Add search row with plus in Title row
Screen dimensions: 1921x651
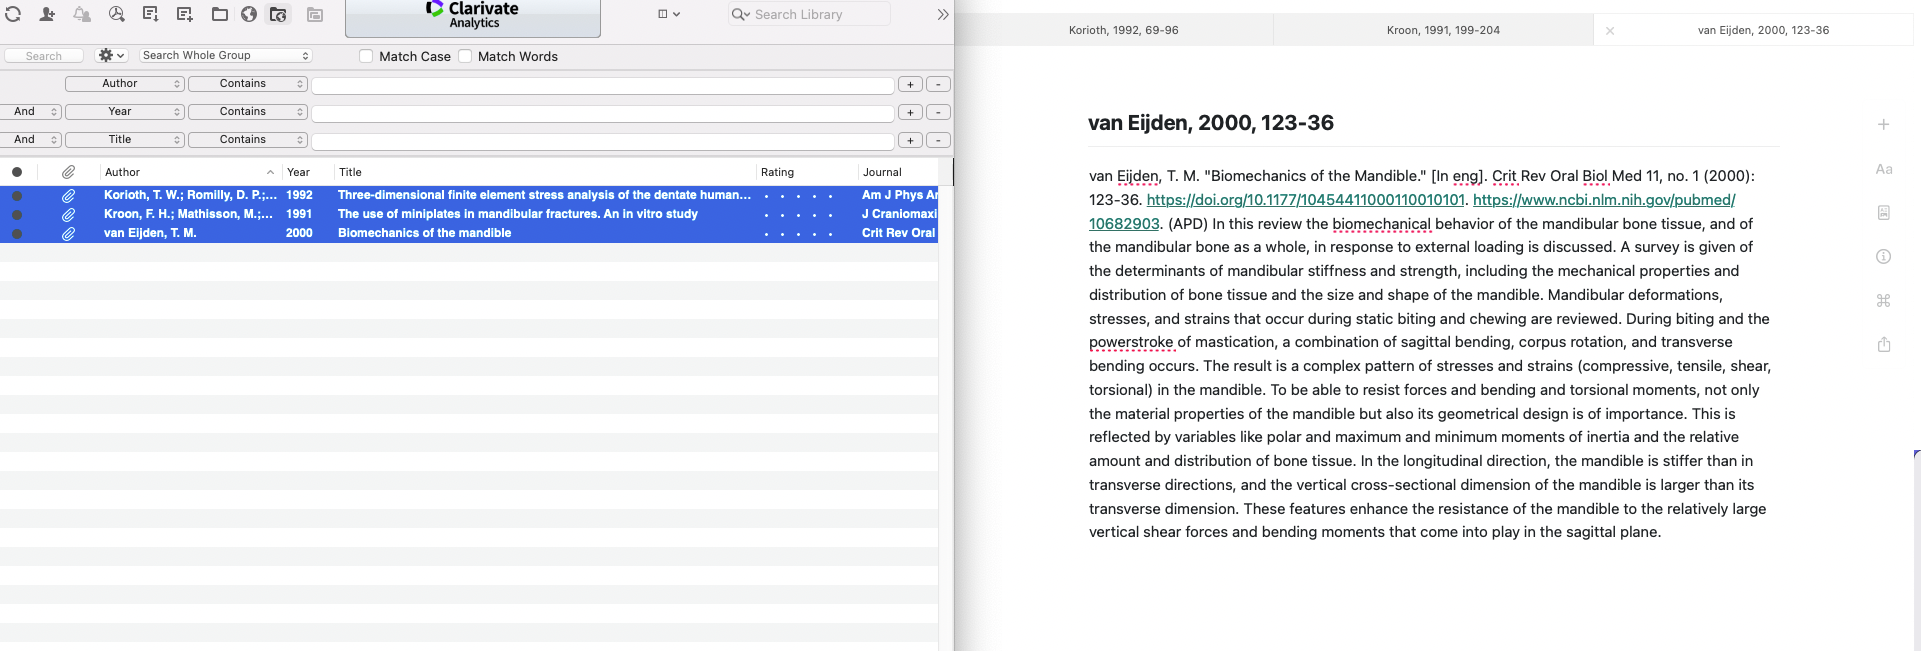(x=910, y=141)
